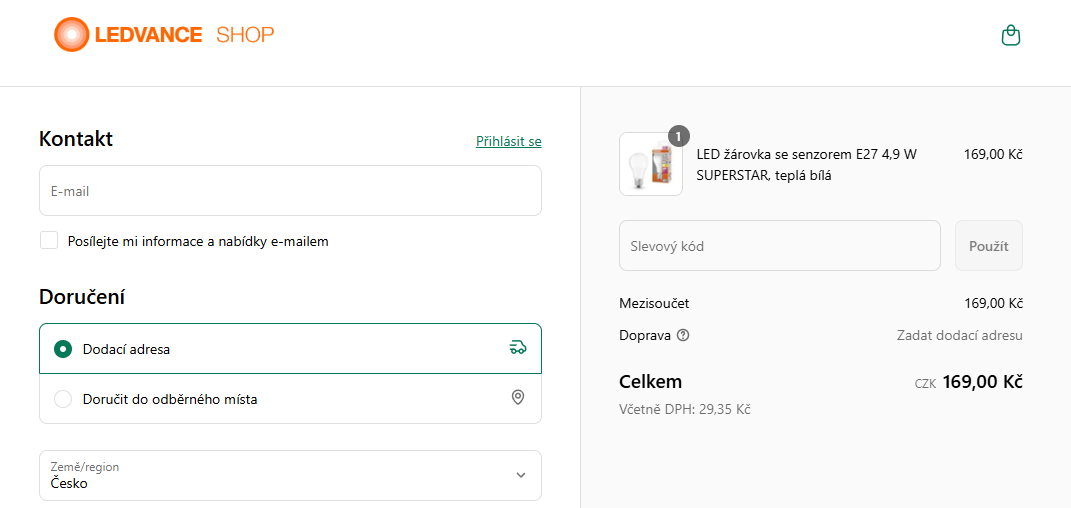Open the shopping bag cart icon
The width and height of the screenshot is (1071, 508).
click(x=1011, y=36)
